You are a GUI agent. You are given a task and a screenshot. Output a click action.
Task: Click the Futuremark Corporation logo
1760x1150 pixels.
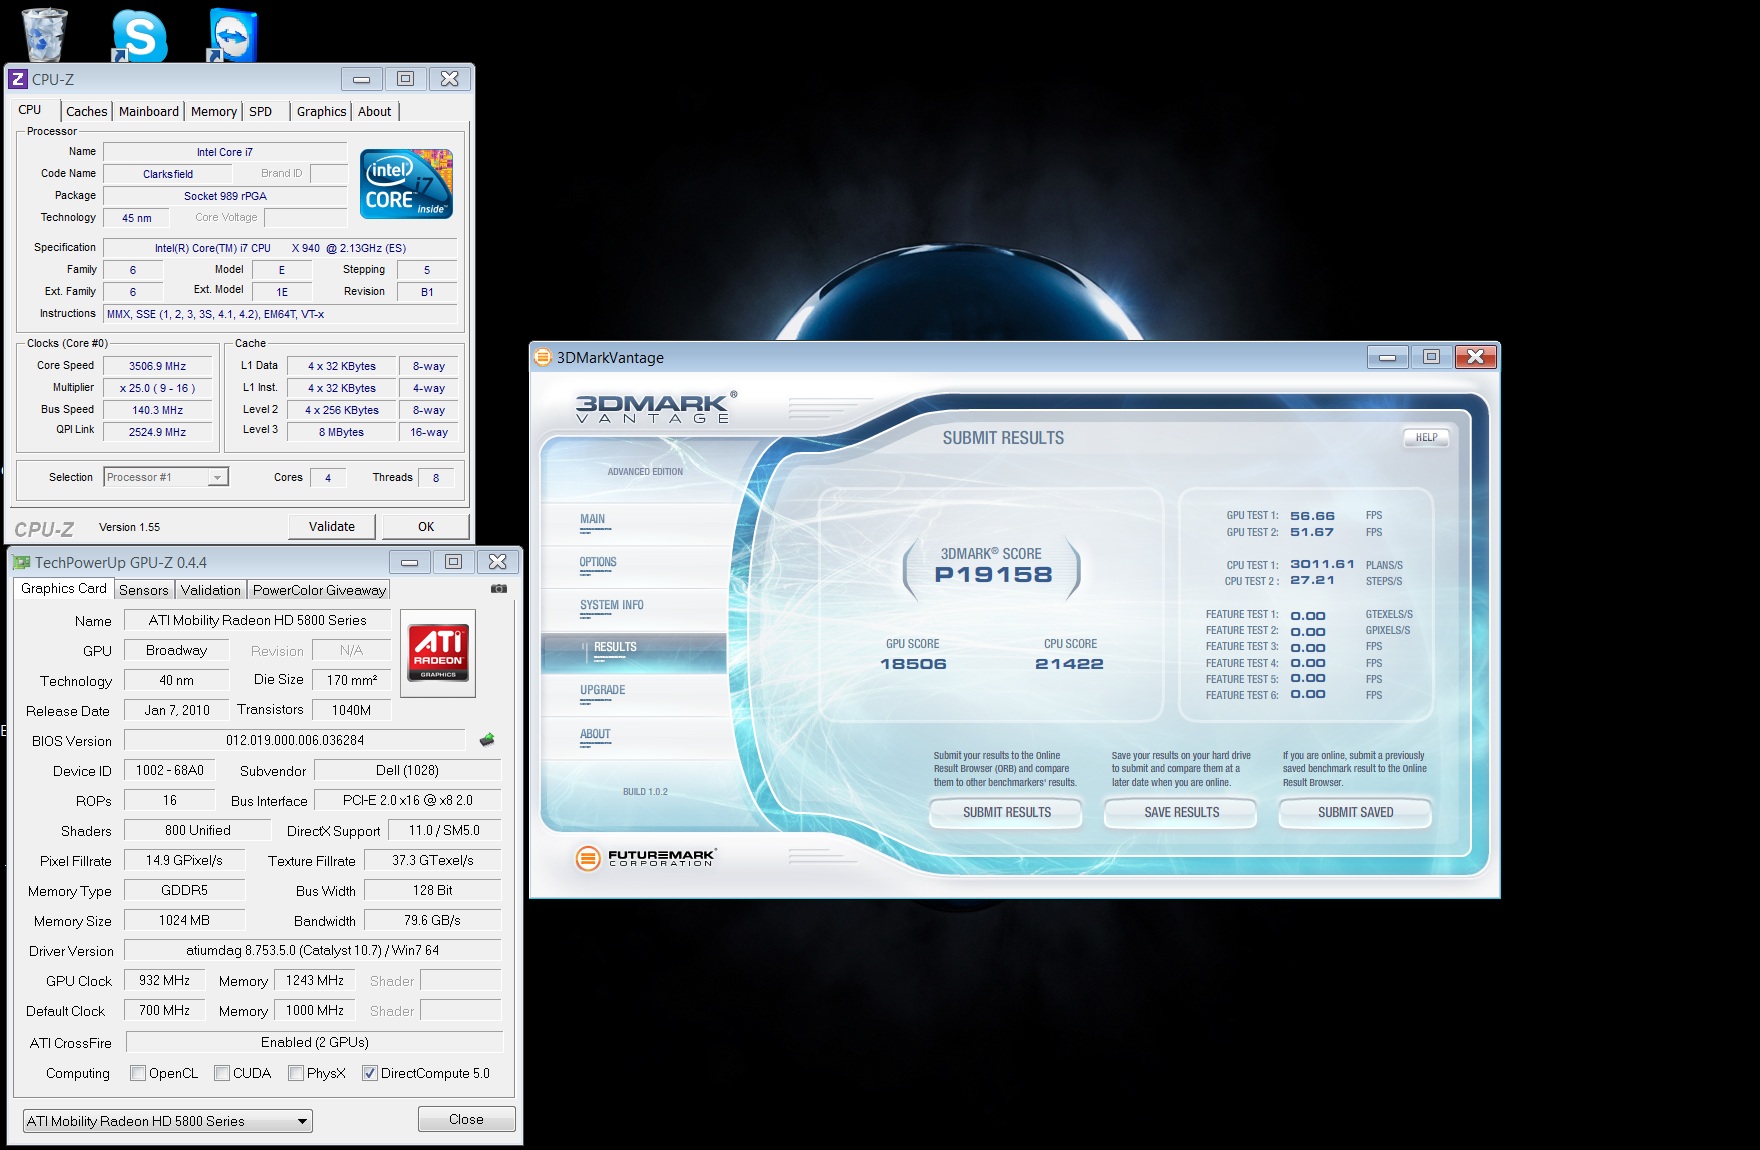(646, 858)
